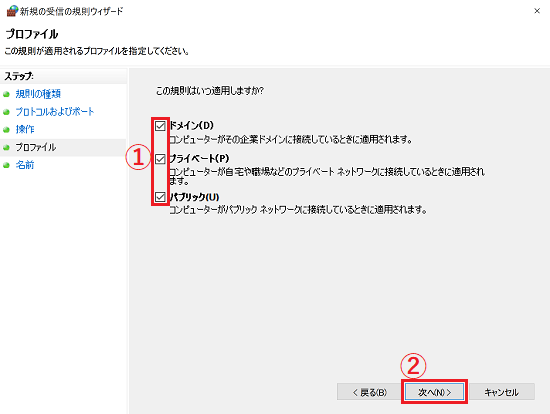Select the プロファイル step in sidebar

click(35, 147)
